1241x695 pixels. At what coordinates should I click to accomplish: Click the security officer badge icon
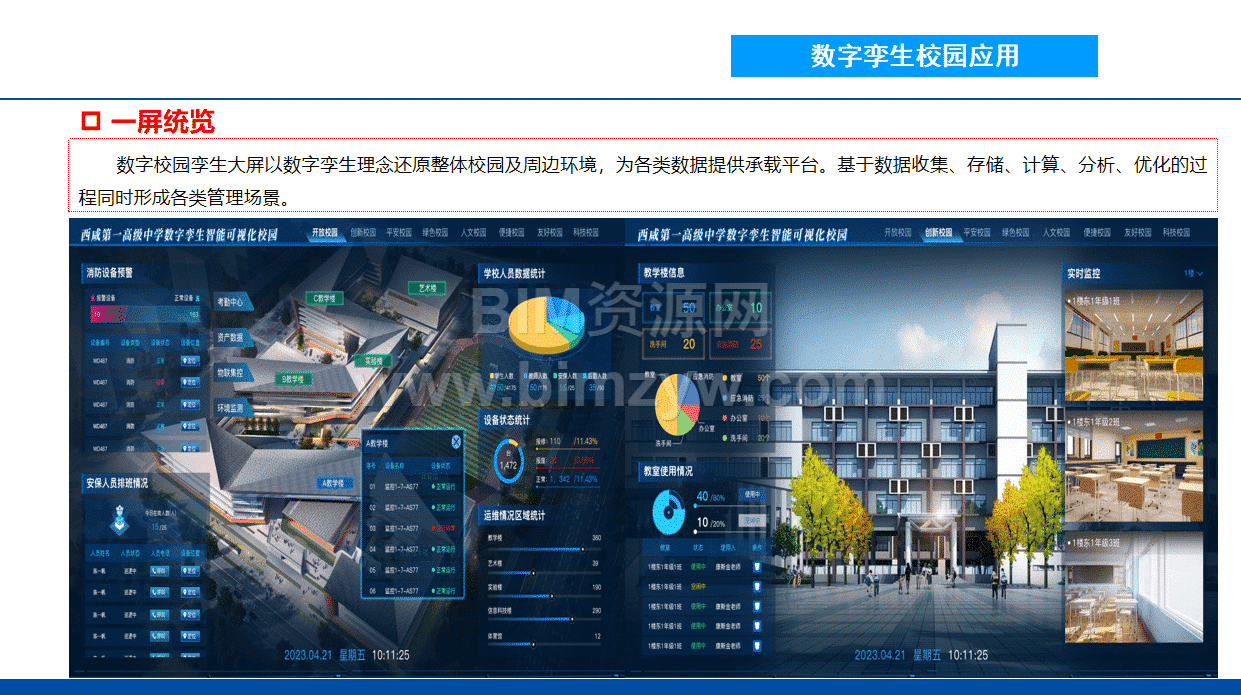(x=120, y=520)
